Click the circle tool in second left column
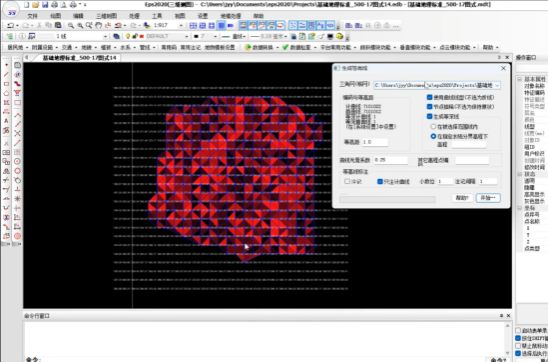548x362 pixels. 17,171
